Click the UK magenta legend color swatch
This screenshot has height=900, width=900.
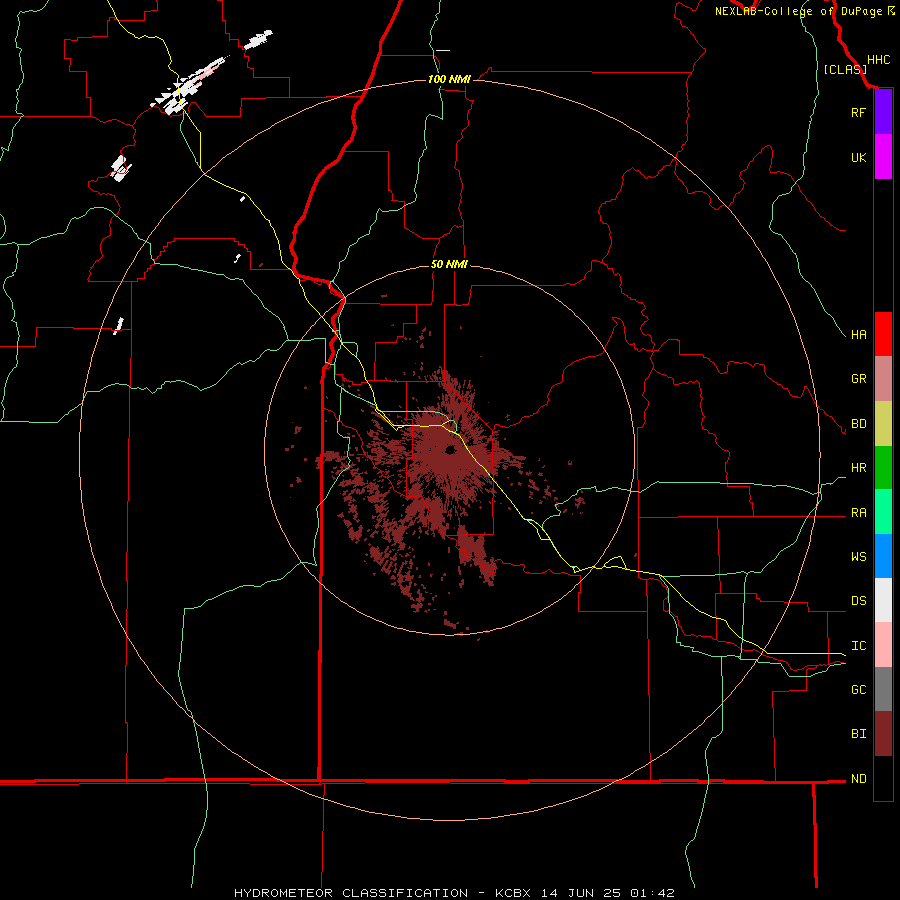883,157
